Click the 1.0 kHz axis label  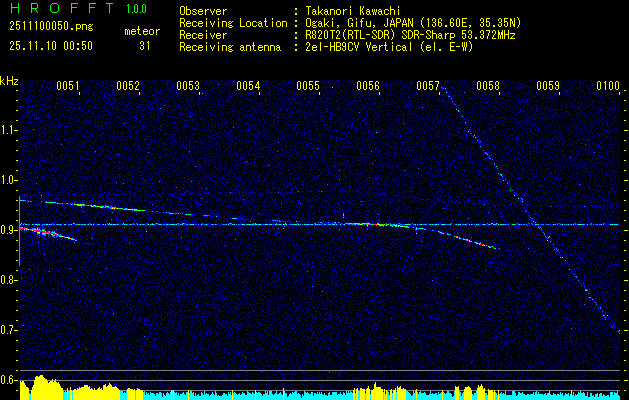coord(8,180)
